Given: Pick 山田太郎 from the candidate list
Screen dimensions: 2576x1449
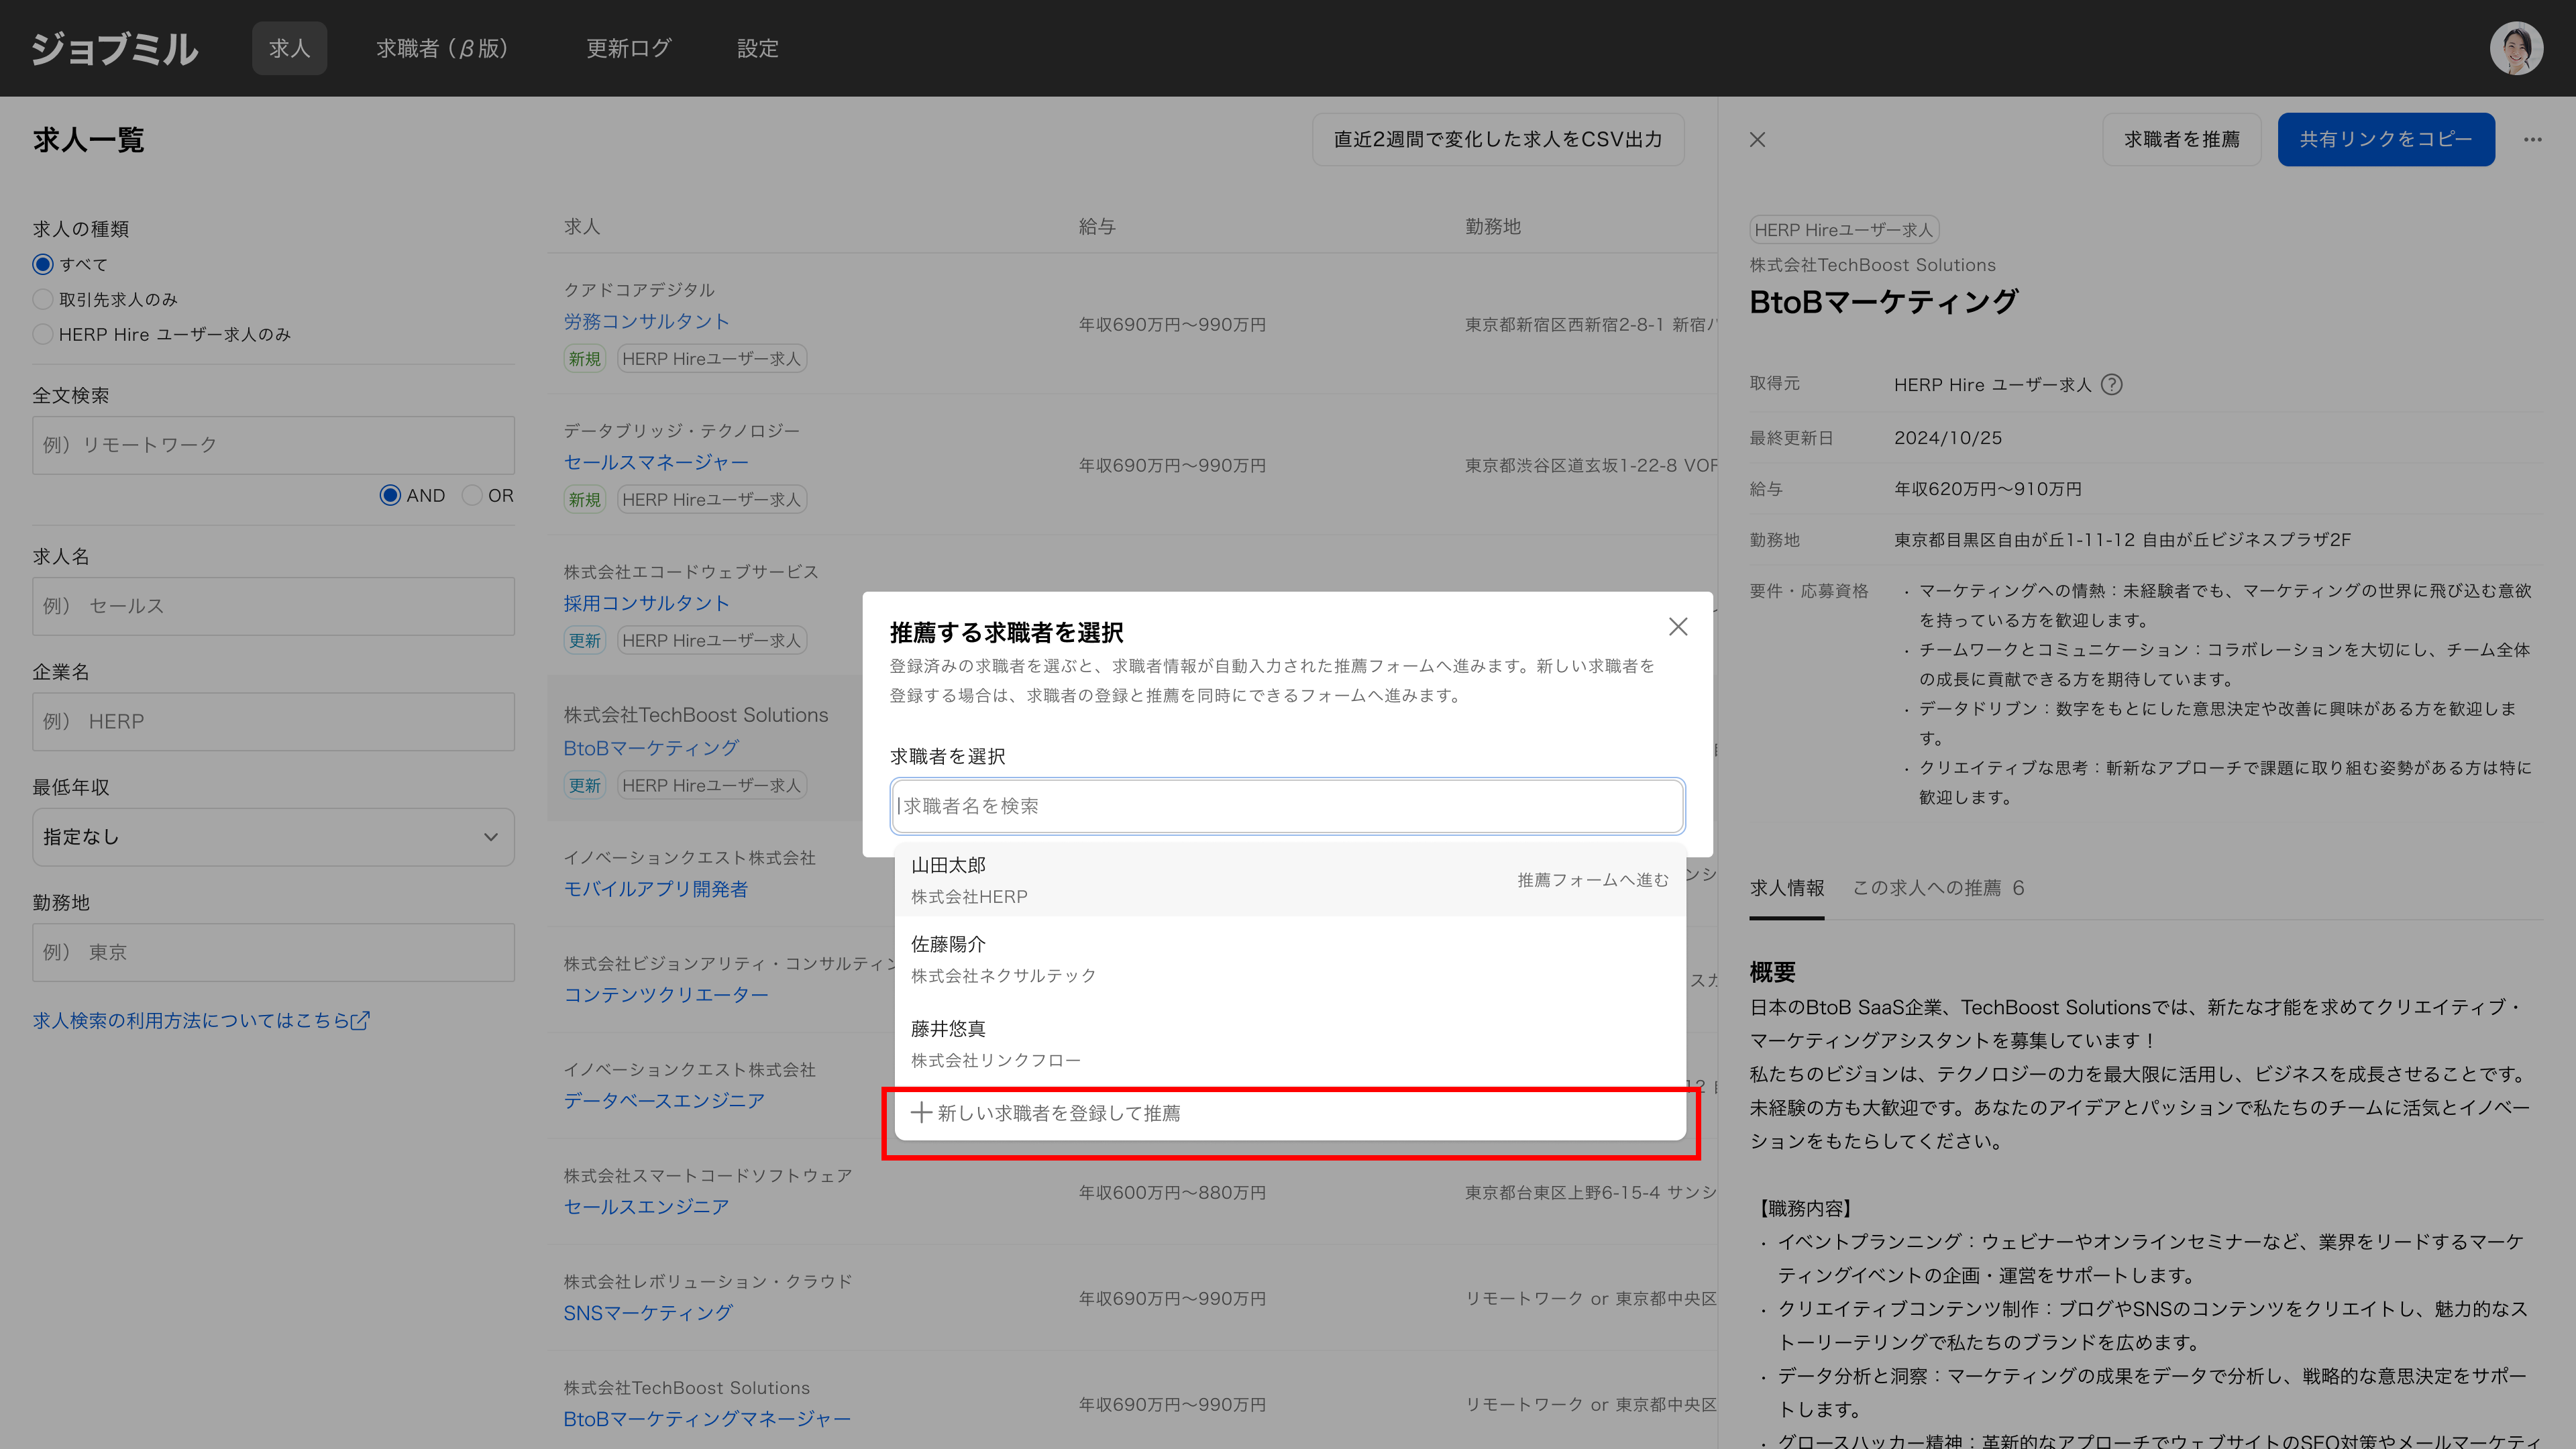Looking at the screenshot, I should 1288,880.
